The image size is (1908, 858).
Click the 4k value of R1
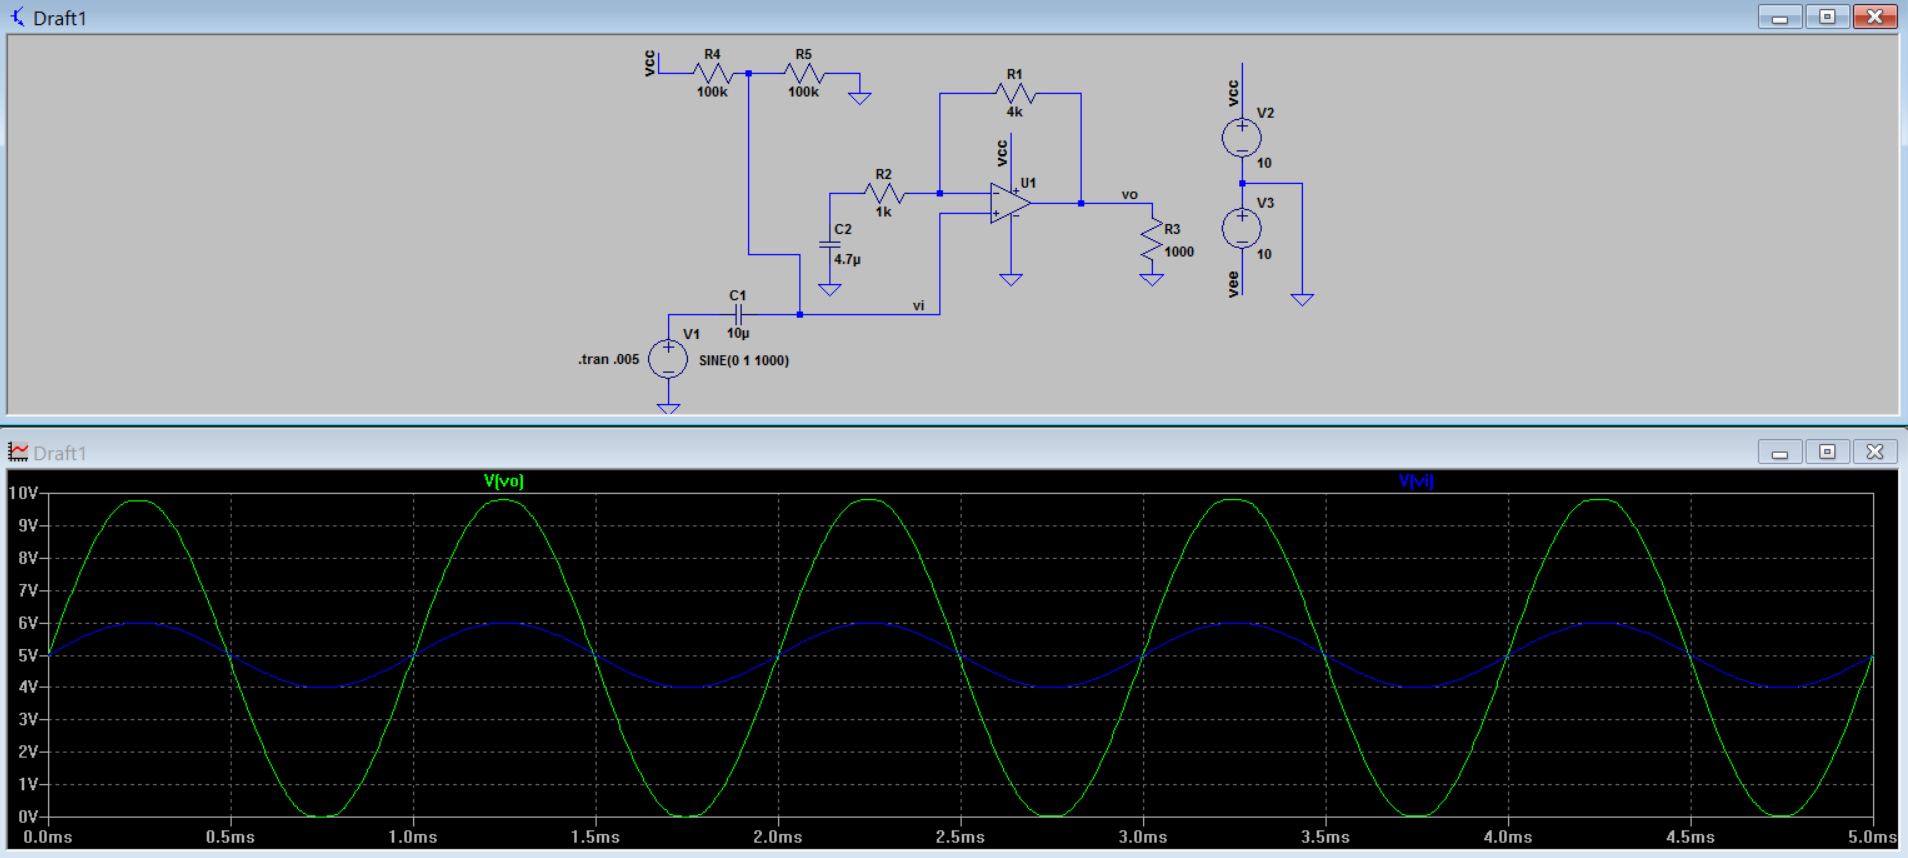[1015, 112]
